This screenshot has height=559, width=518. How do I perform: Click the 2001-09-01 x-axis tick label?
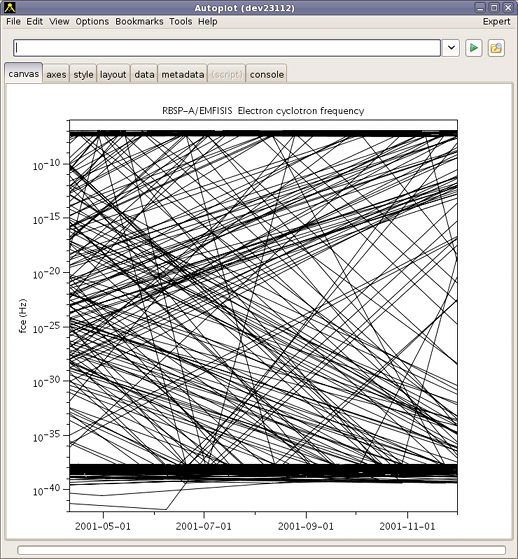click(306, 526)
